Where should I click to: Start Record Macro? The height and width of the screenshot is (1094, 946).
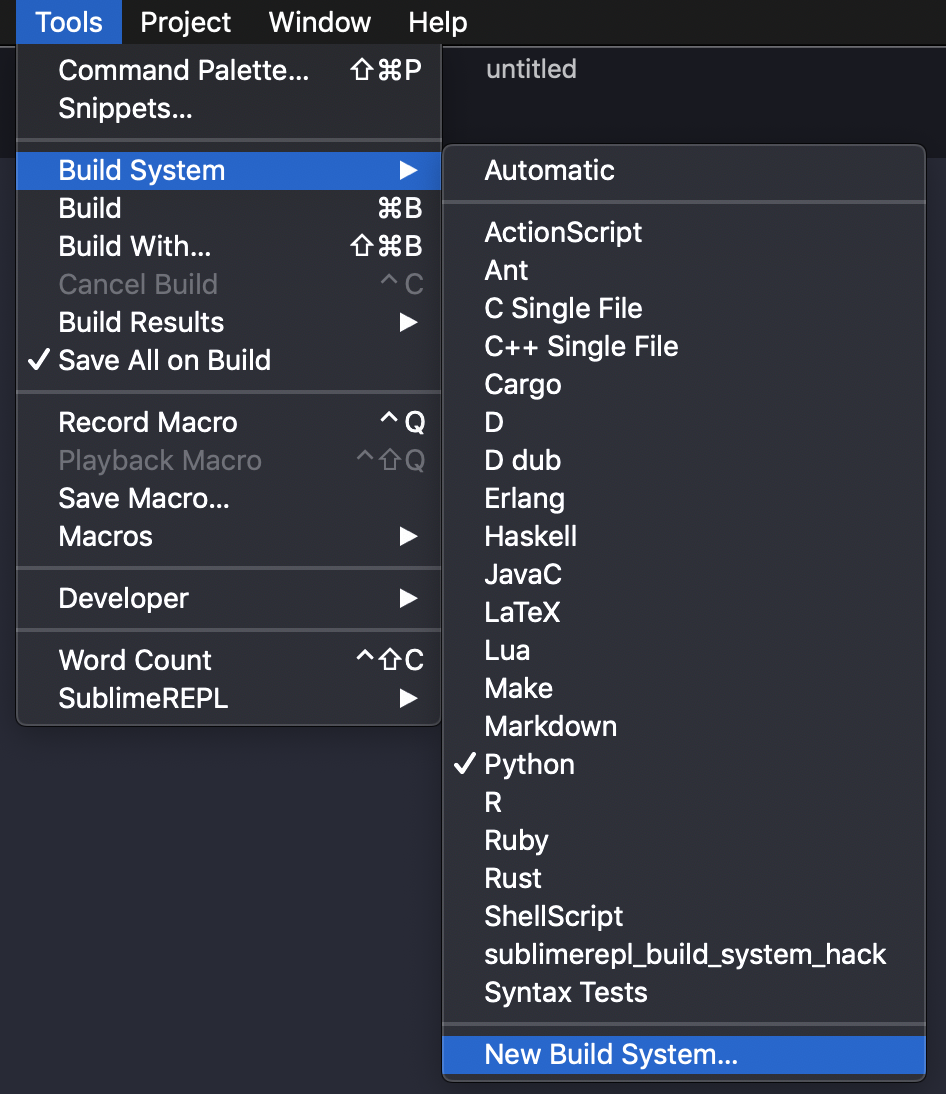tap(148, 422)
